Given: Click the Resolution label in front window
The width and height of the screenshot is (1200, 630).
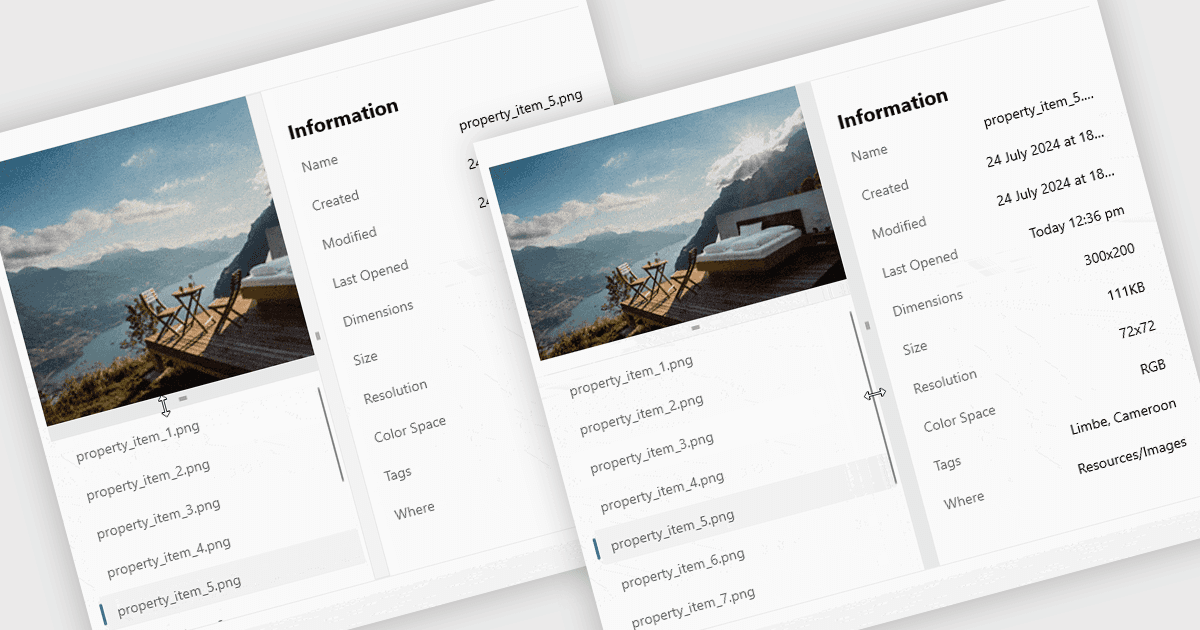Looking at the screenshot, I should [945, 381].
